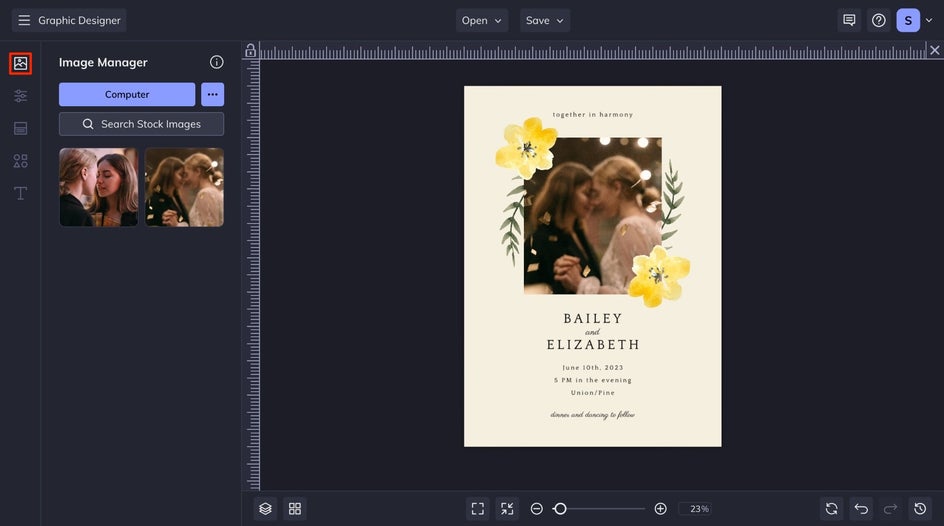944x526 pixels.
Task: Click the reset/refresh canvas icon
Action: coord(831,509)
